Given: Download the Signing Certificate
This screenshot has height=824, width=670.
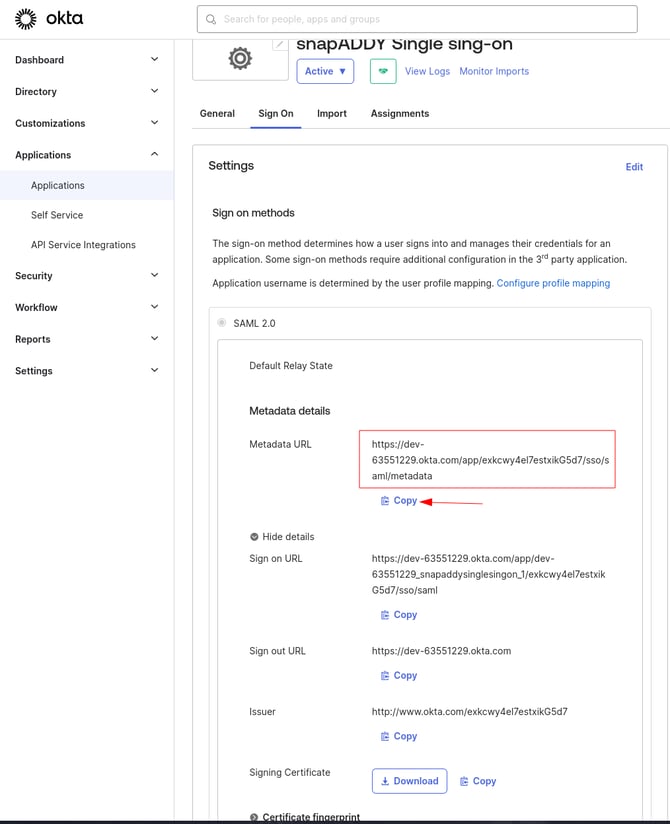Looking at the screenshot, I should point(409,781).
